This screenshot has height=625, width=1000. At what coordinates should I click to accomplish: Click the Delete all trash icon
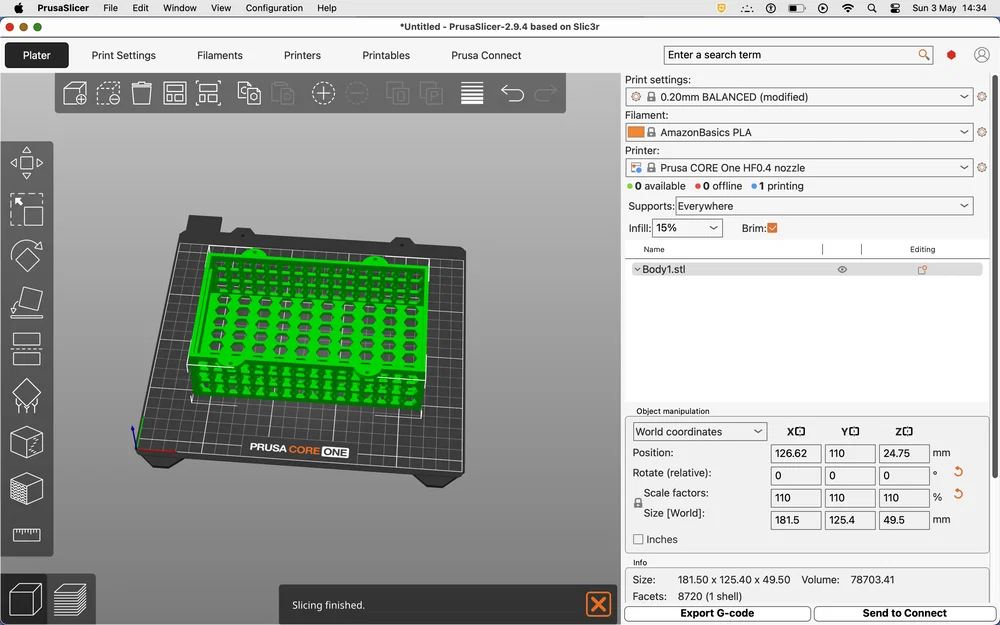click(142, 93)
